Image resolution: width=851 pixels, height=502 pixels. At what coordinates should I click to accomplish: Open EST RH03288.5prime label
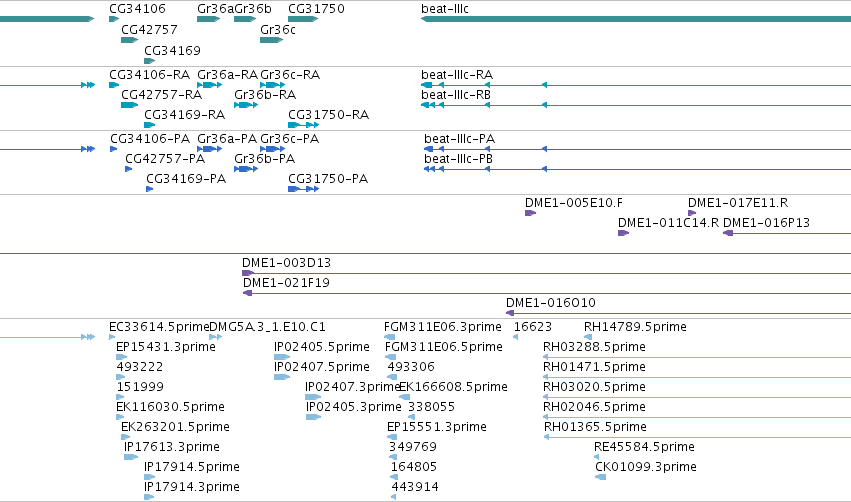click(x=595, y=347)
